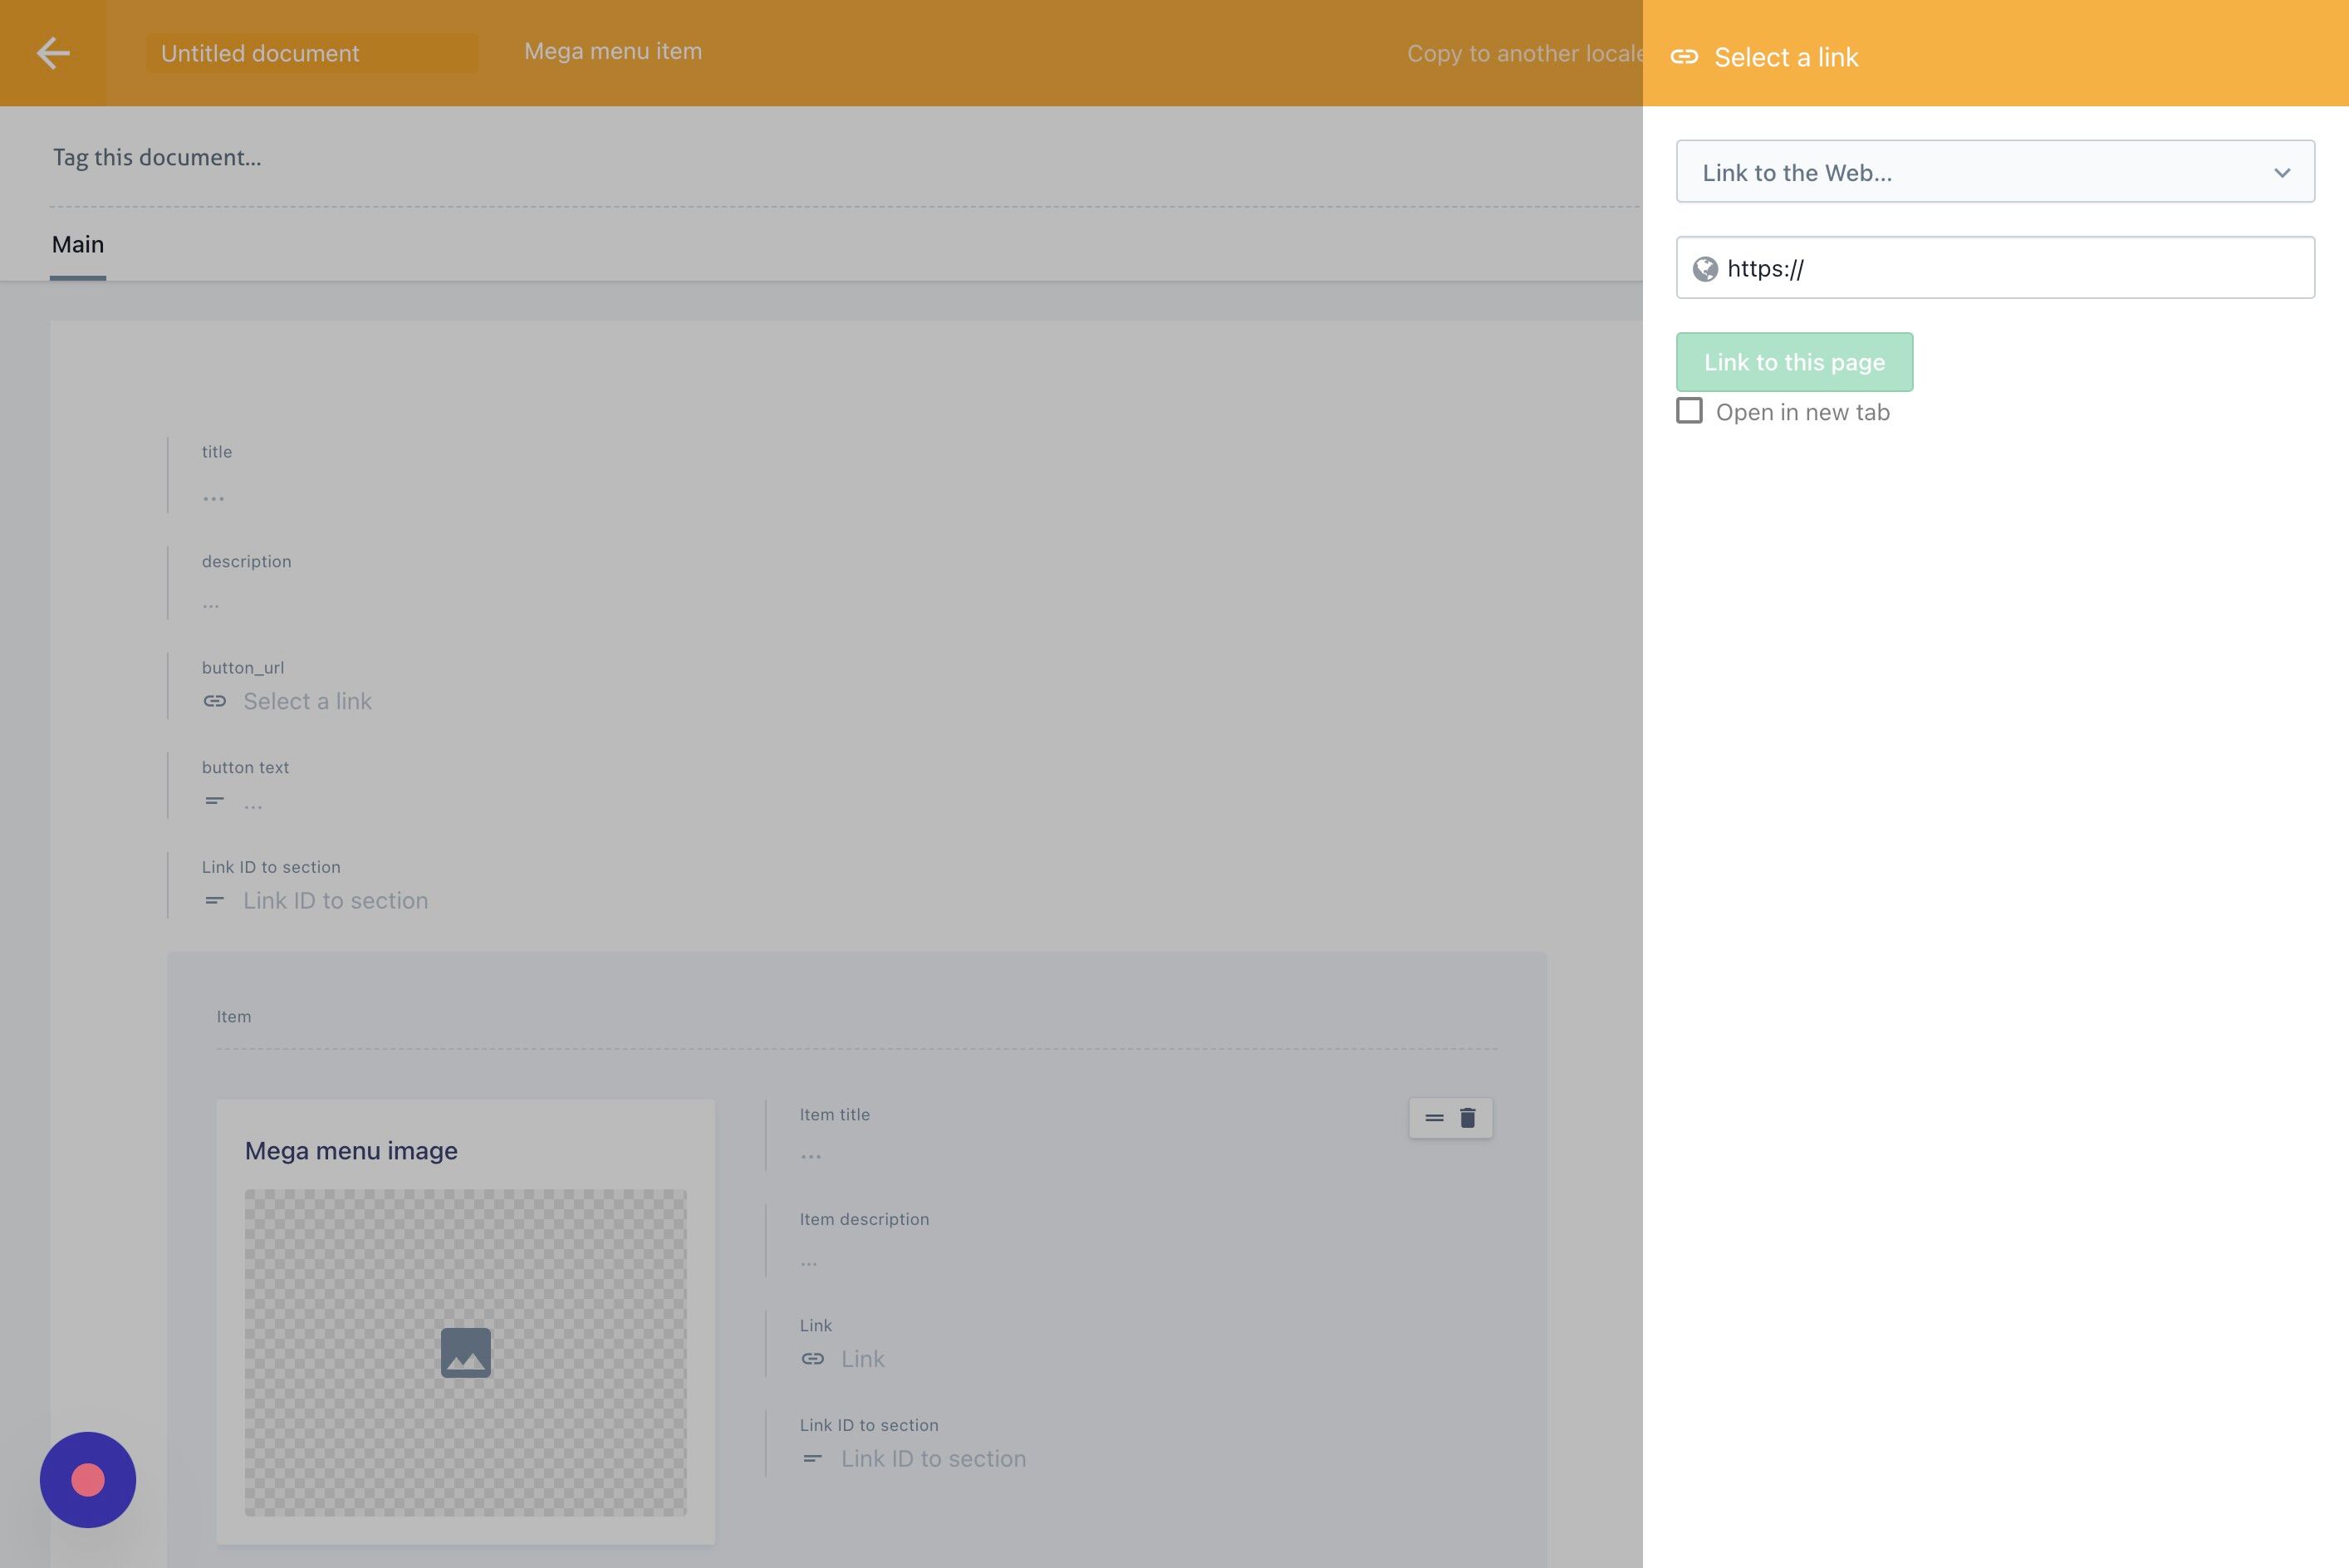The height and width of the screenshot is (1568, 2349).
Task: Click the globe icon in URL field
Action: pos(1705,269)
